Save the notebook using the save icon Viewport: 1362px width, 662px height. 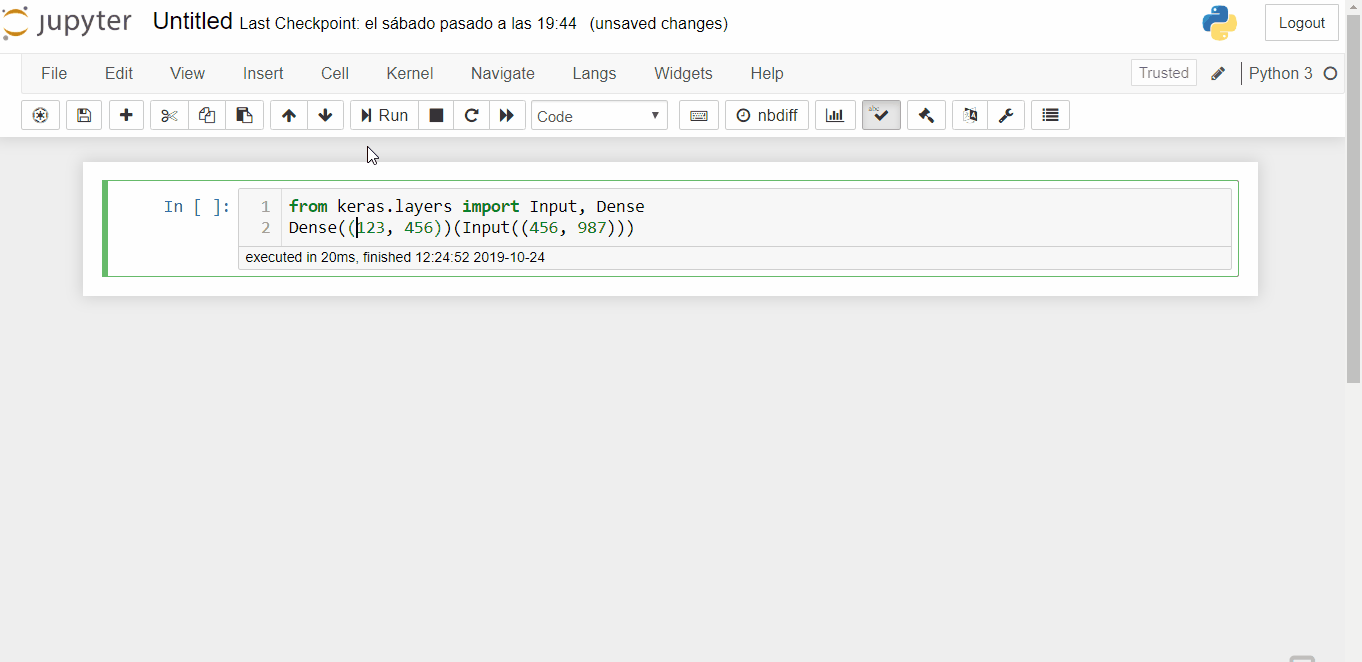[84, 114]
